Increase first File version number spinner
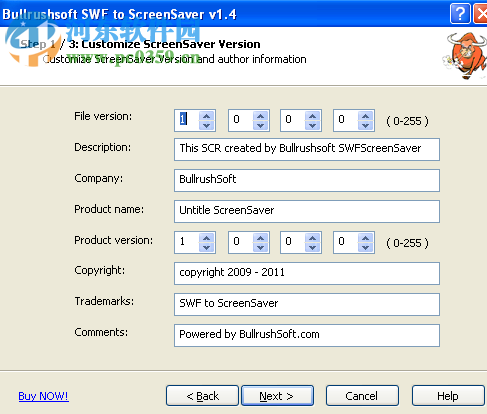Screen dimensions: 487x414 [207, 116]
